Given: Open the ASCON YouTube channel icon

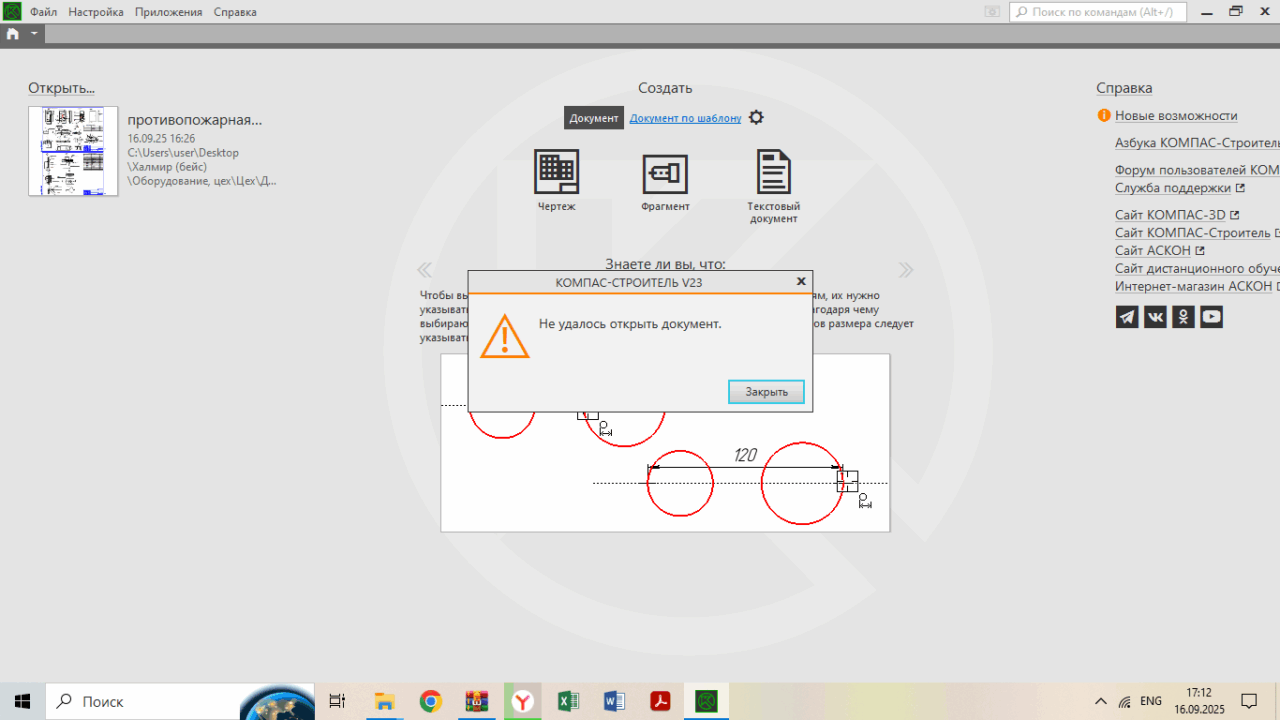Looking at the screenshot, I should 1211,317.
